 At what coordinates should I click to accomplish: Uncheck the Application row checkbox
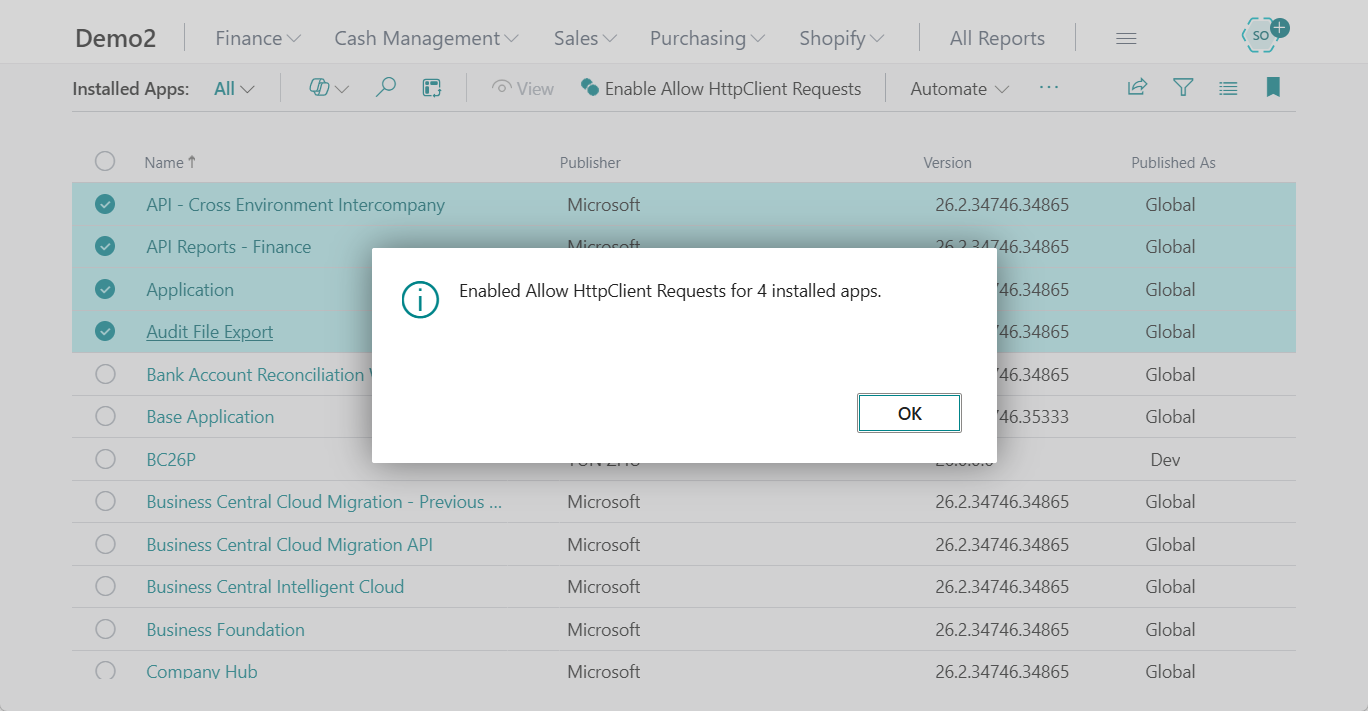(x=105, y=289)
